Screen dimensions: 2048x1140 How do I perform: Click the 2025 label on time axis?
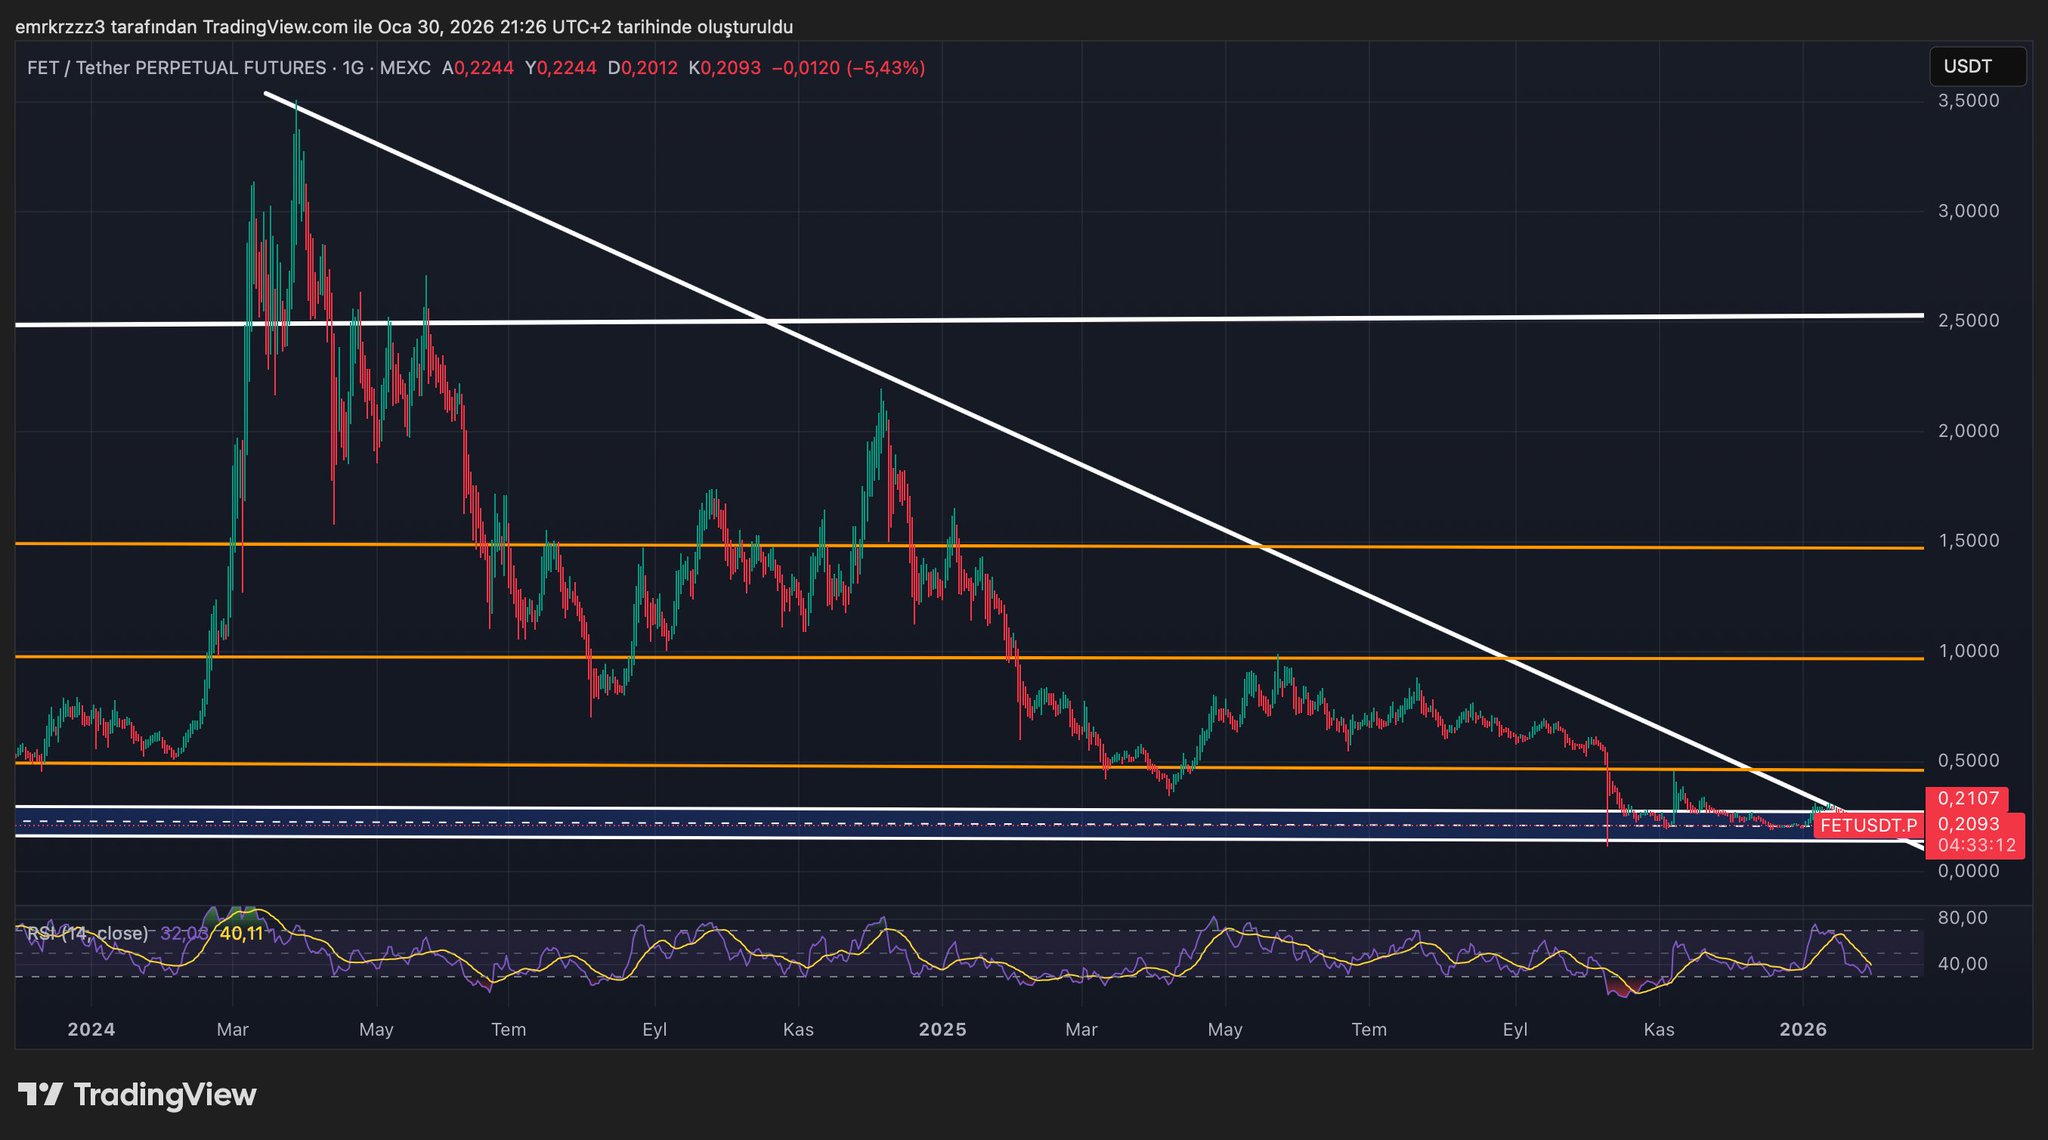(942, 1029)
